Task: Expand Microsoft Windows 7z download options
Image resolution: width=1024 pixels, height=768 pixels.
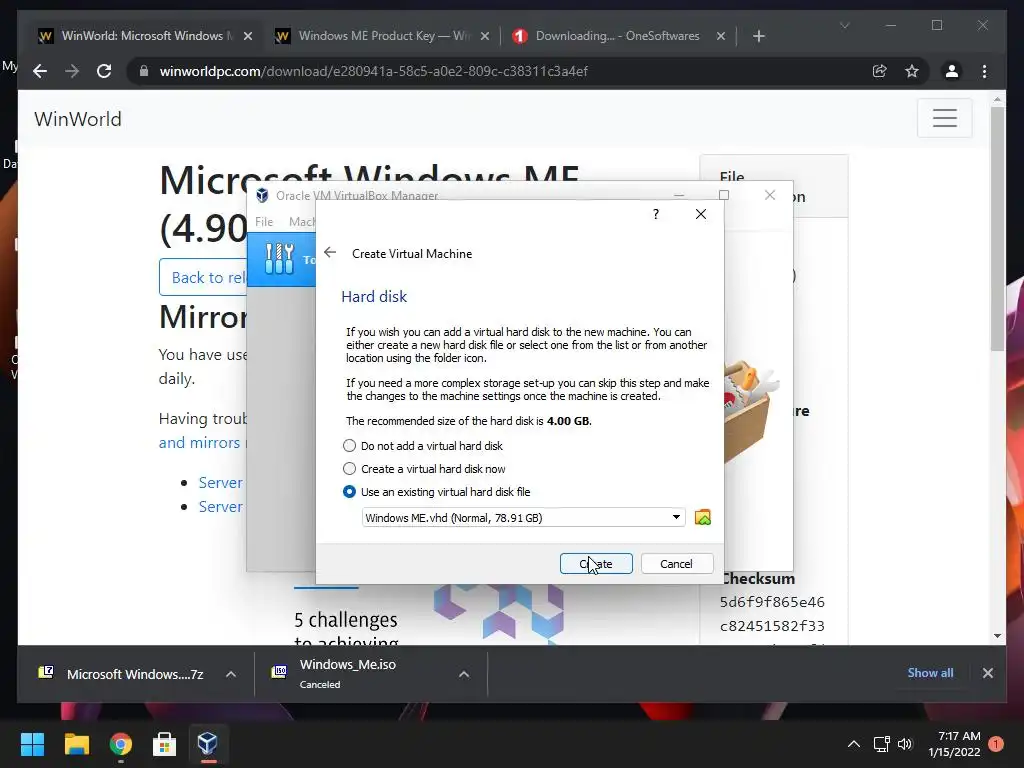Action: point(231,674)
